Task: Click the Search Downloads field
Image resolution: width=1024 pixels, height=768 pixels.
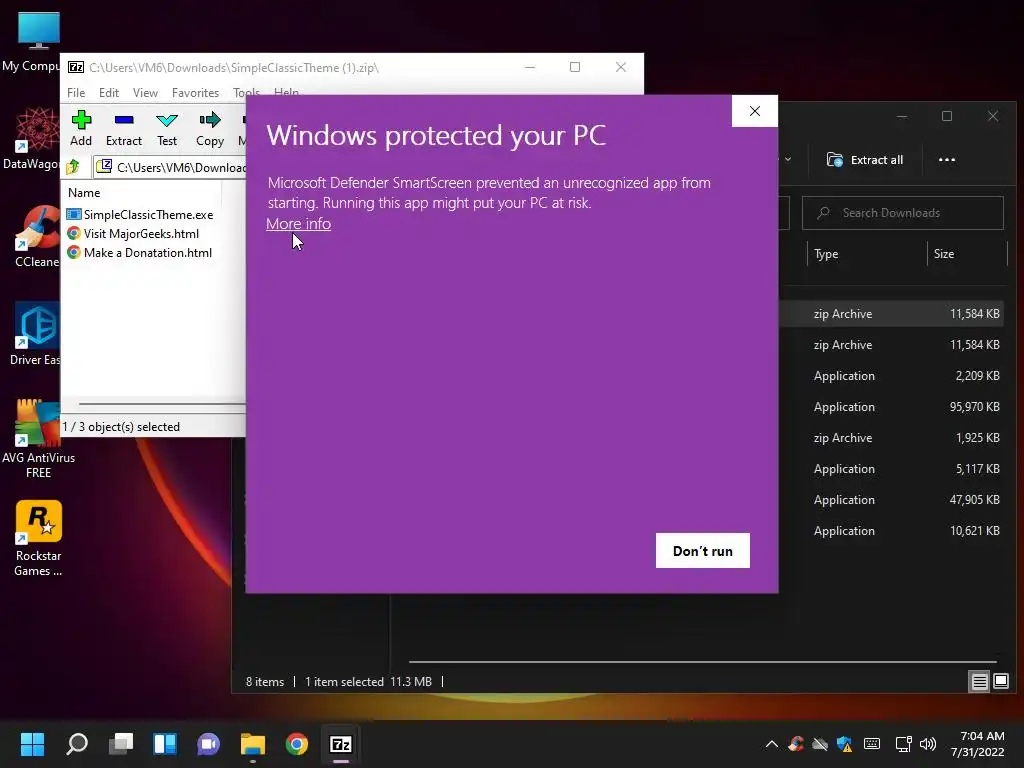Action: (903, 213)
